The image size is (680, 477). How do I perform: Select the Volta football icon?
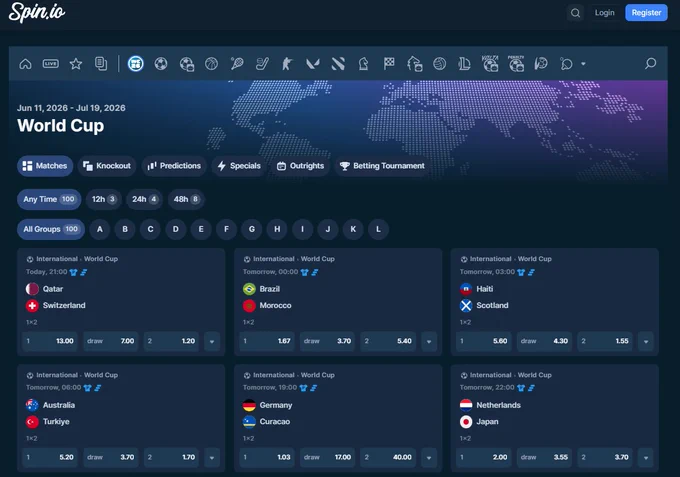tap(490, 64)
